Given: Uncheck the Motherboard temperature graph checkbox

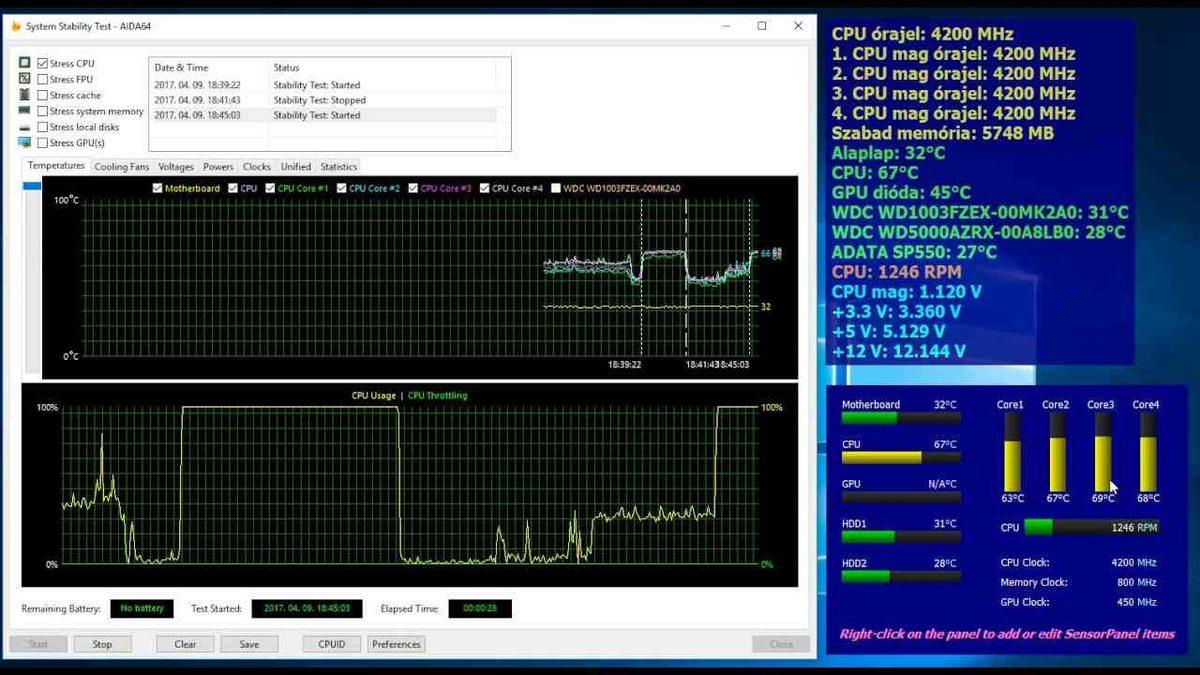Looking at the screenshot, I should tap(156, 188).
